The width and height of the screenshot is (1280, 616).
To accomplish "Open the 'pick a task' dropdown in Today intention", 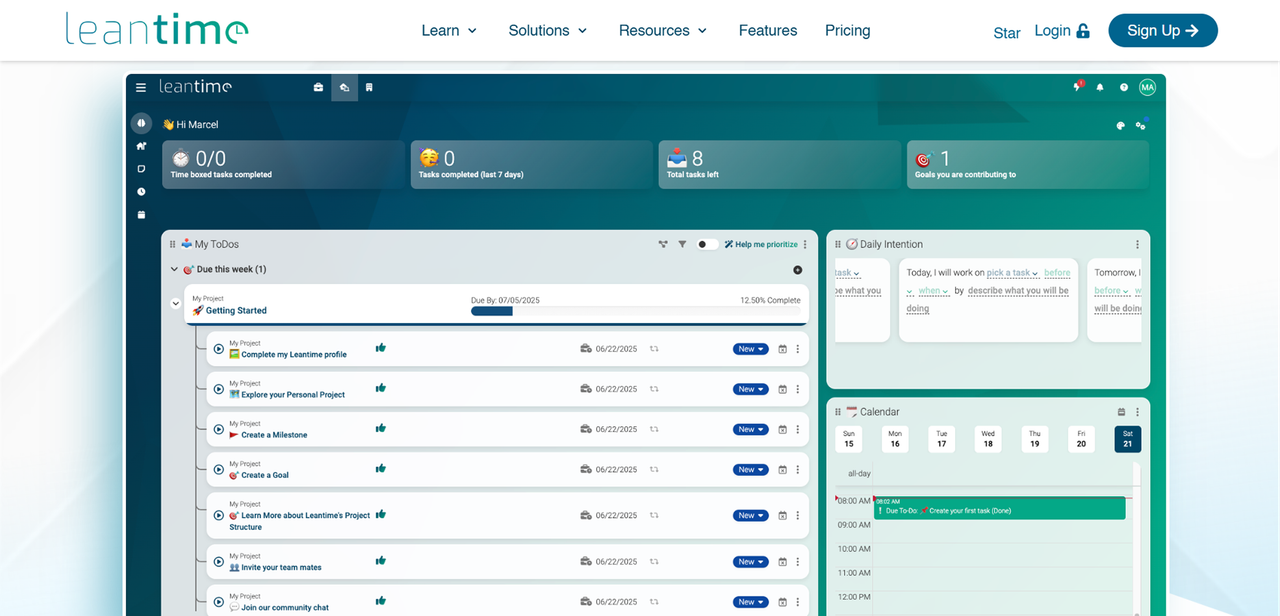I will pyautogui.click(x=1013, y=273).
